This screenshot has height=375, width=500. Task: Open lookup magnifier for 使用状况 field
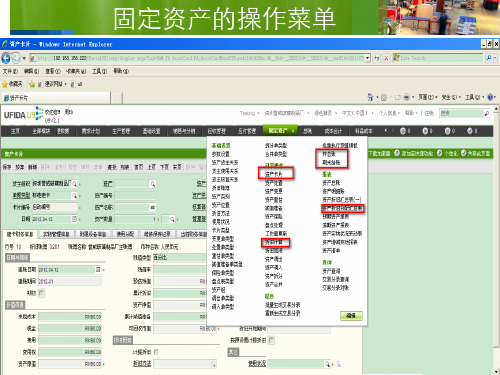coord(327,364)
